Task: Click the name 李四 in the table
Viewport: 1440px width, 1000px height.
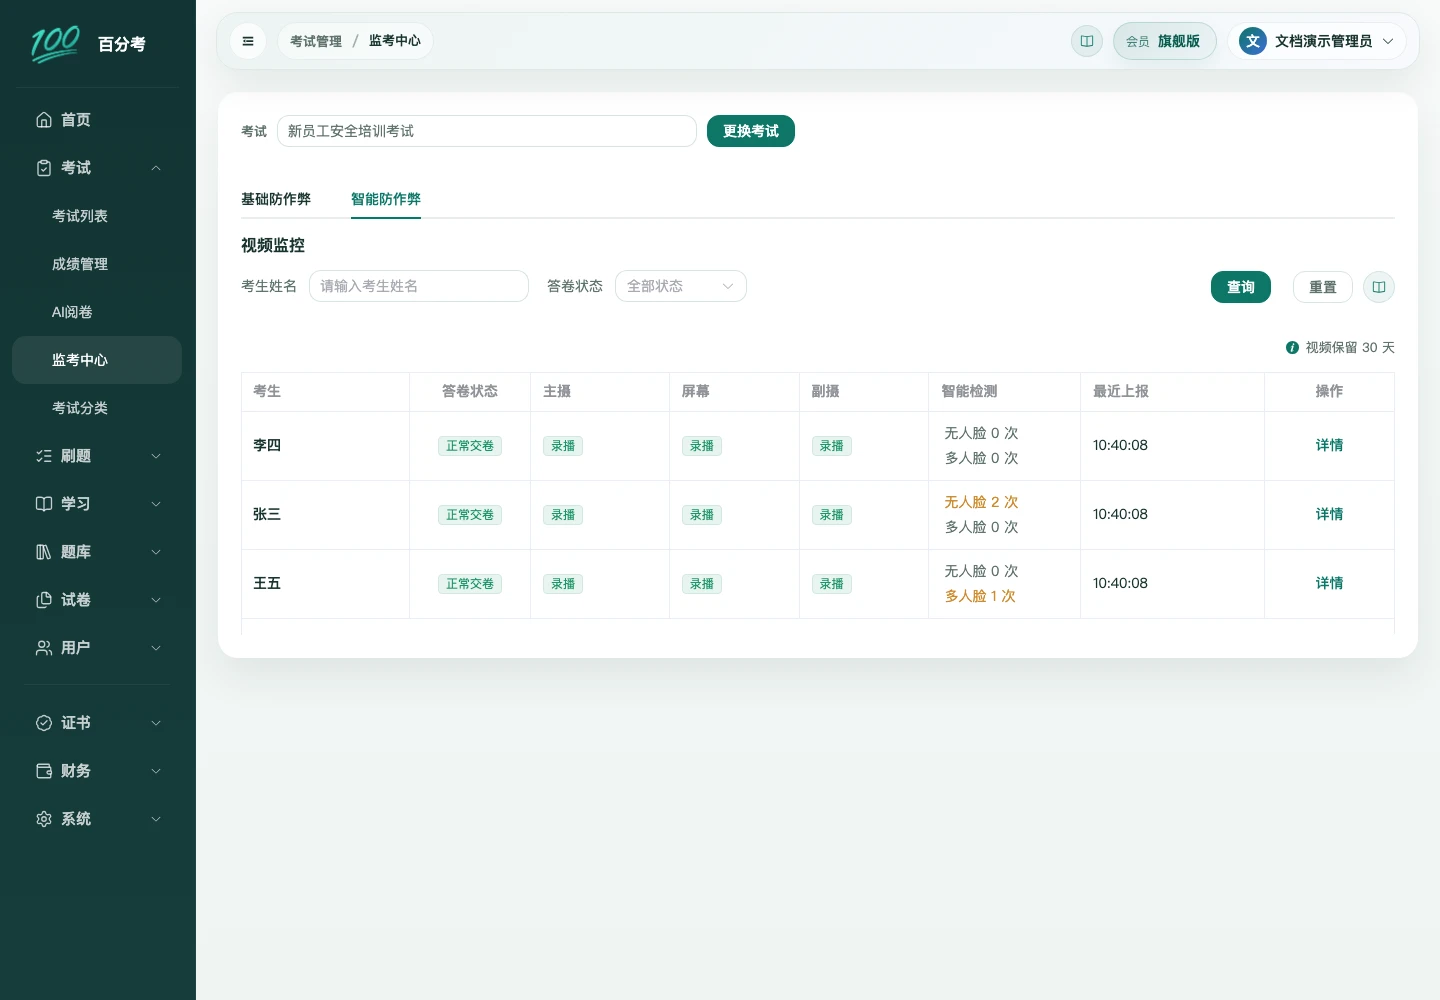Action: (267, 445)
